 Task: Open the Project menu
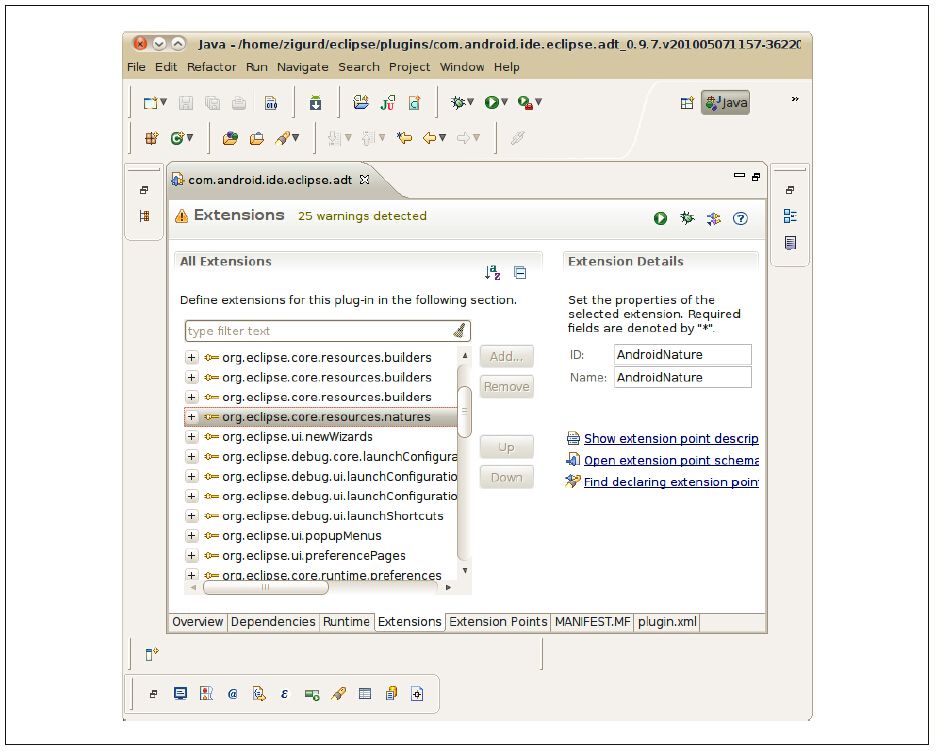(410, 67)
